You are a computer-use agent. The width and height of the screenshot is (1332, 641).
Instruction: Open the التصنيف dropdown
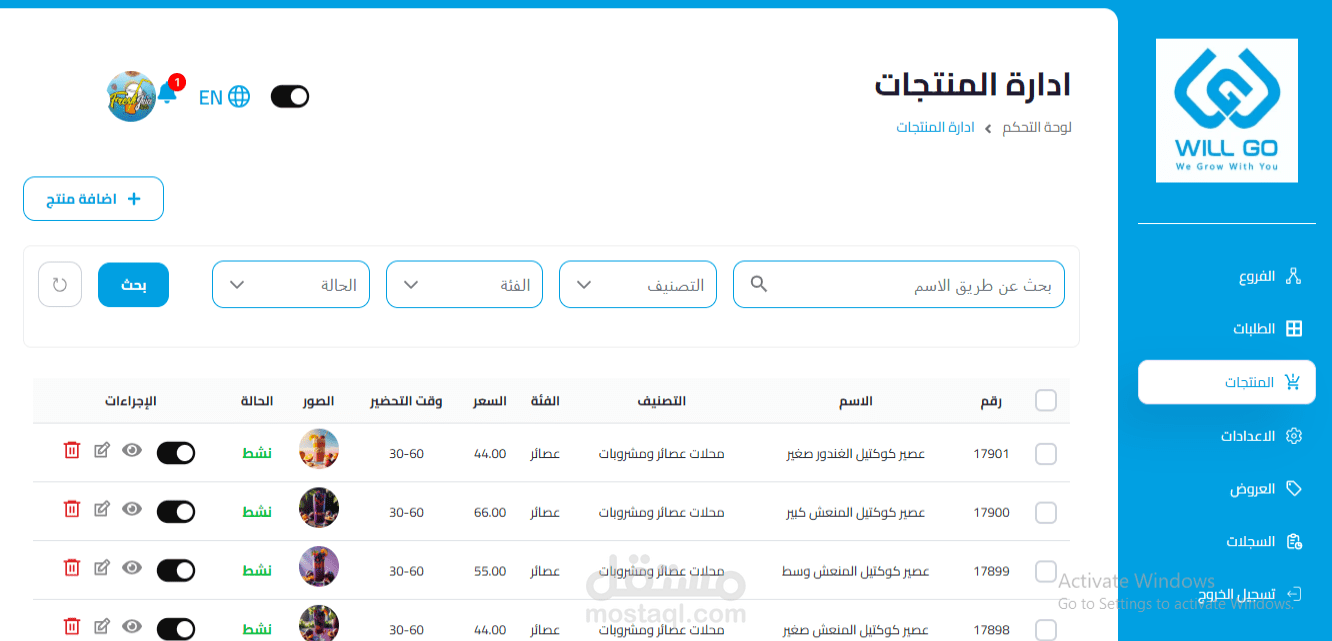click(638, 285)
